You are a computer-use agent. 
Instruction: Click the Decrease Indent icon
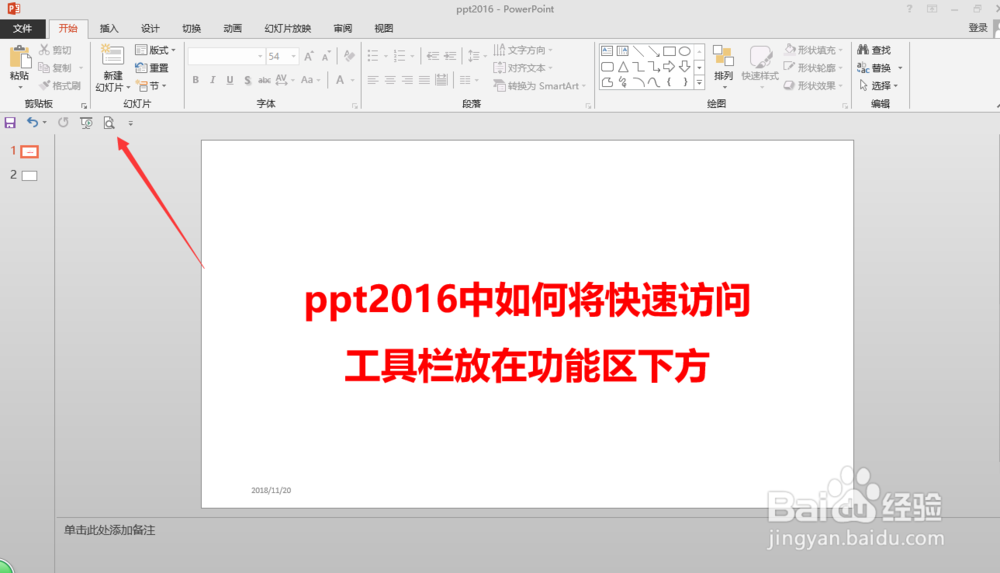433,56
